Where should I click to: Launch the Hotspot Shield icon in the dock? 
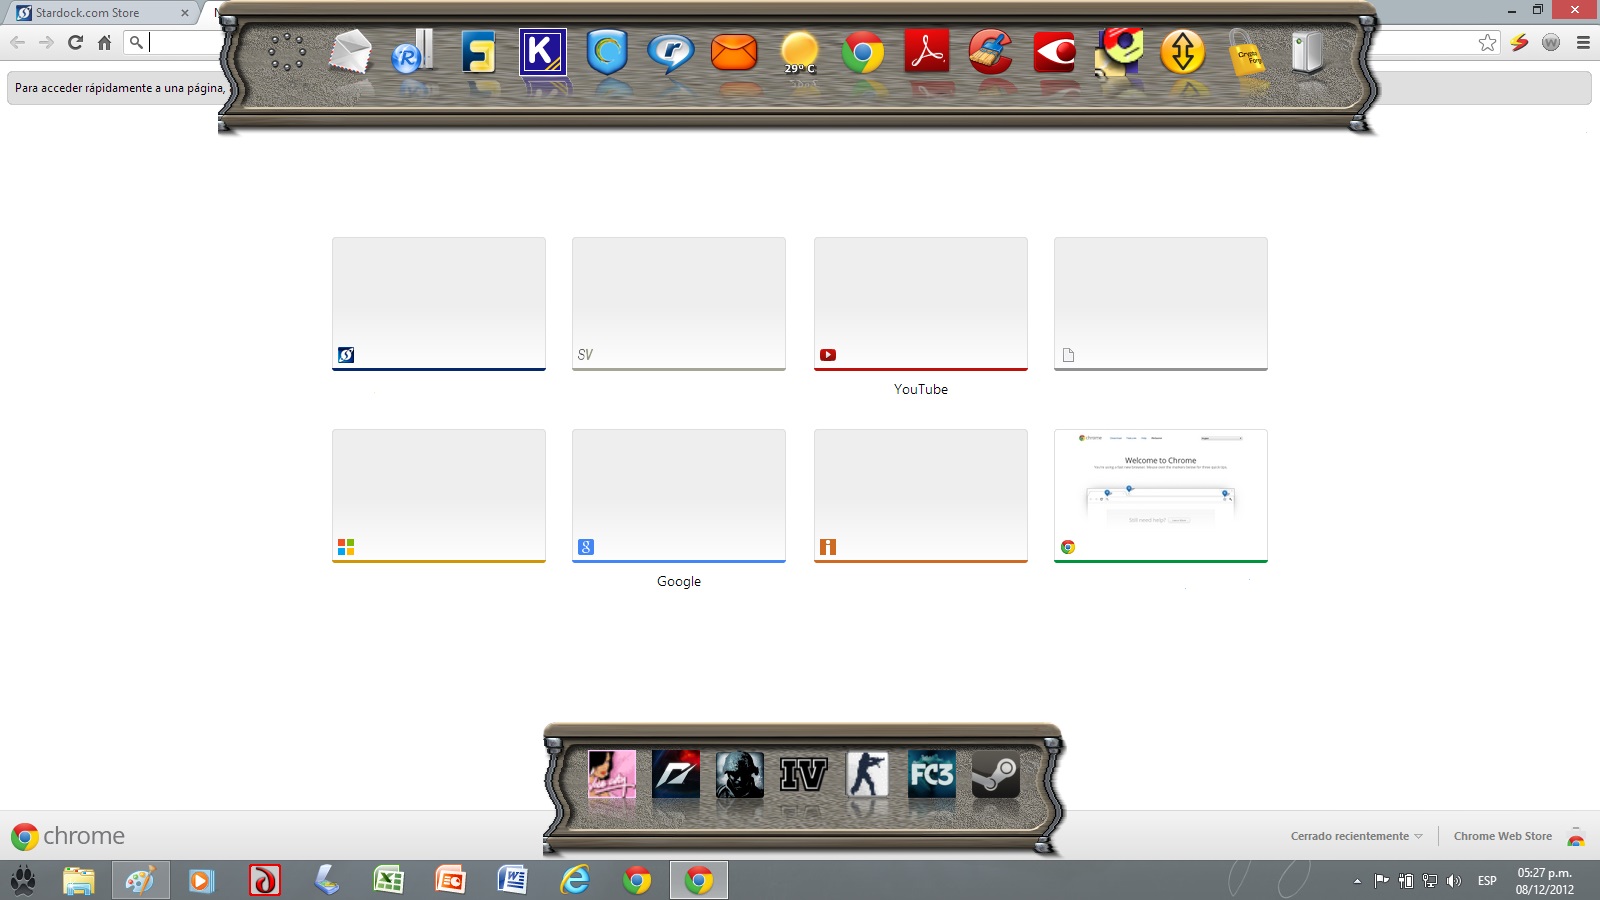tap(607, 52)
